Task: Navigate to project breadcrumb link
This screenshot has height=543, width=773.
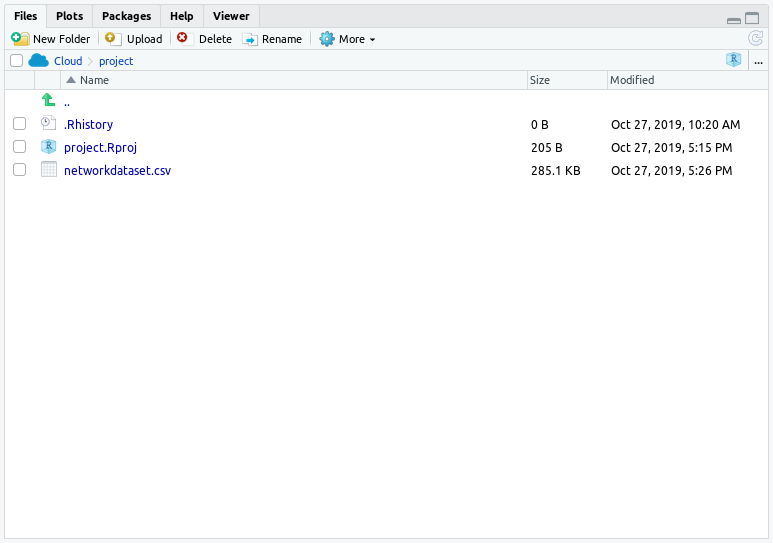Action: pyautogui.click(x=116, y=61)
